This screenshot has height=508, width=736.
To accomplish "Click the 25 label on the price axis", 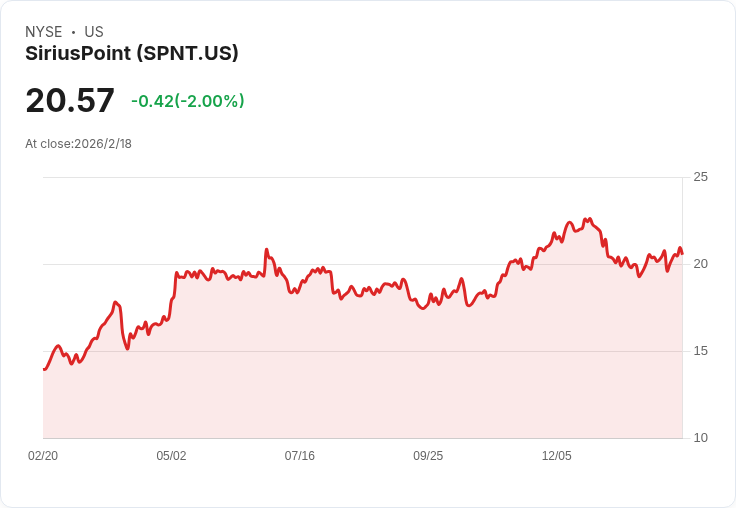I will pyautogui.click(x=700, y=177).
